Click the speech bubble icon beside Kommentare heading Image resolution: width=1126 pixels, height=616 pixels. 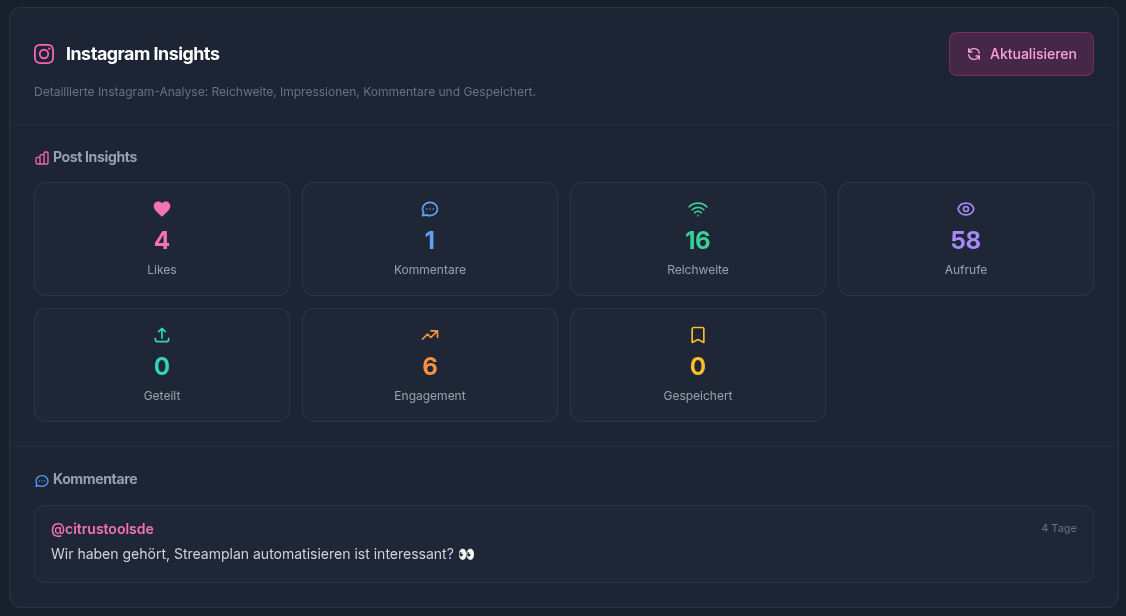point(41,480)
